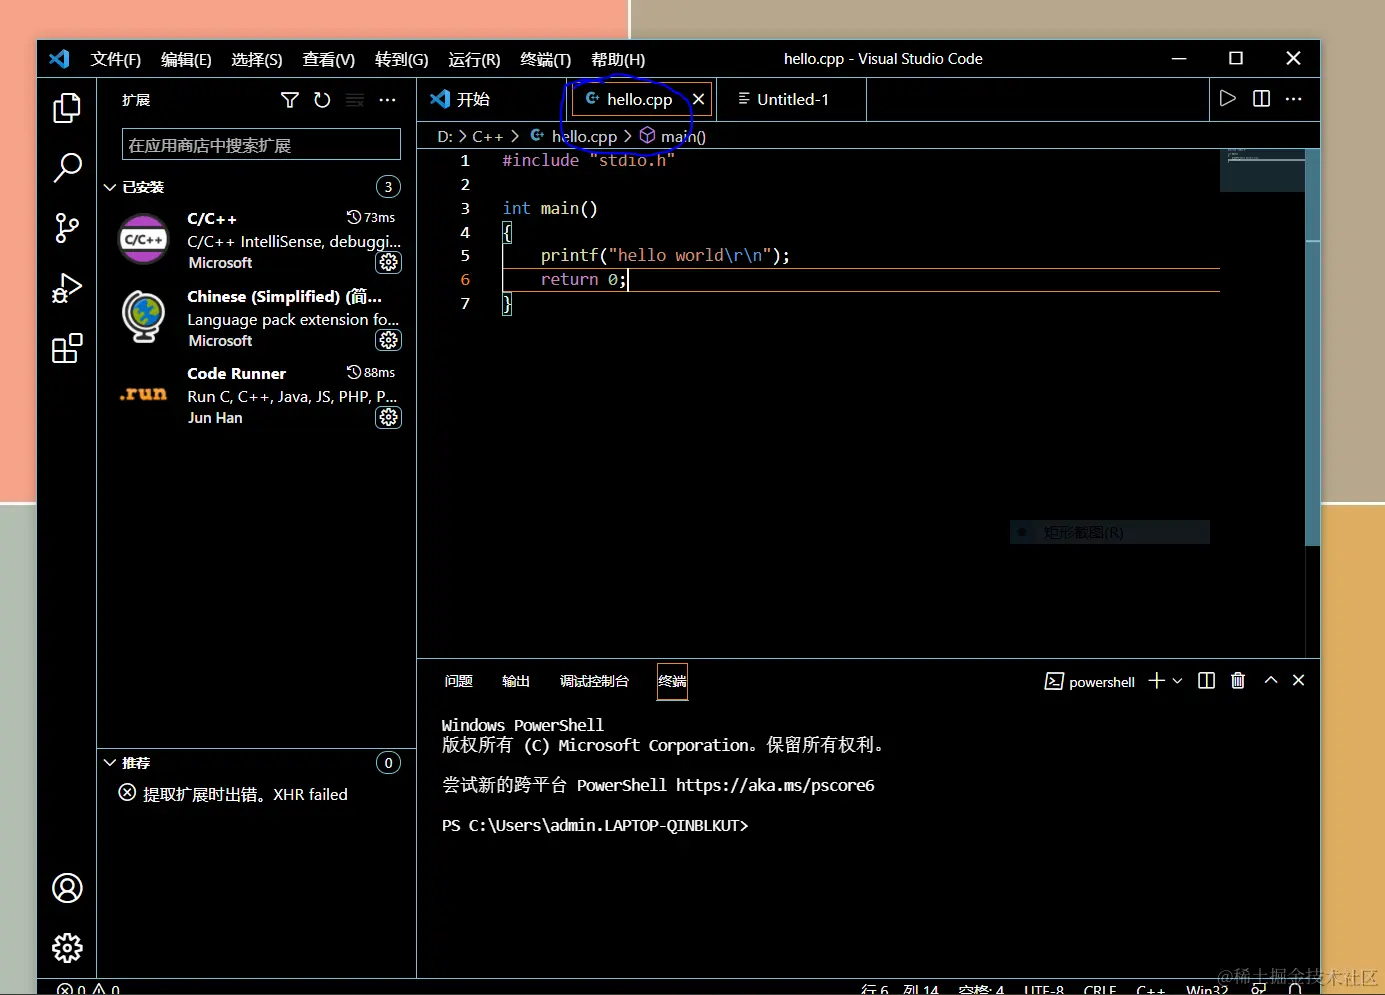Open the Search view in activity bar
1385x995 pixels.
(67, 168)
